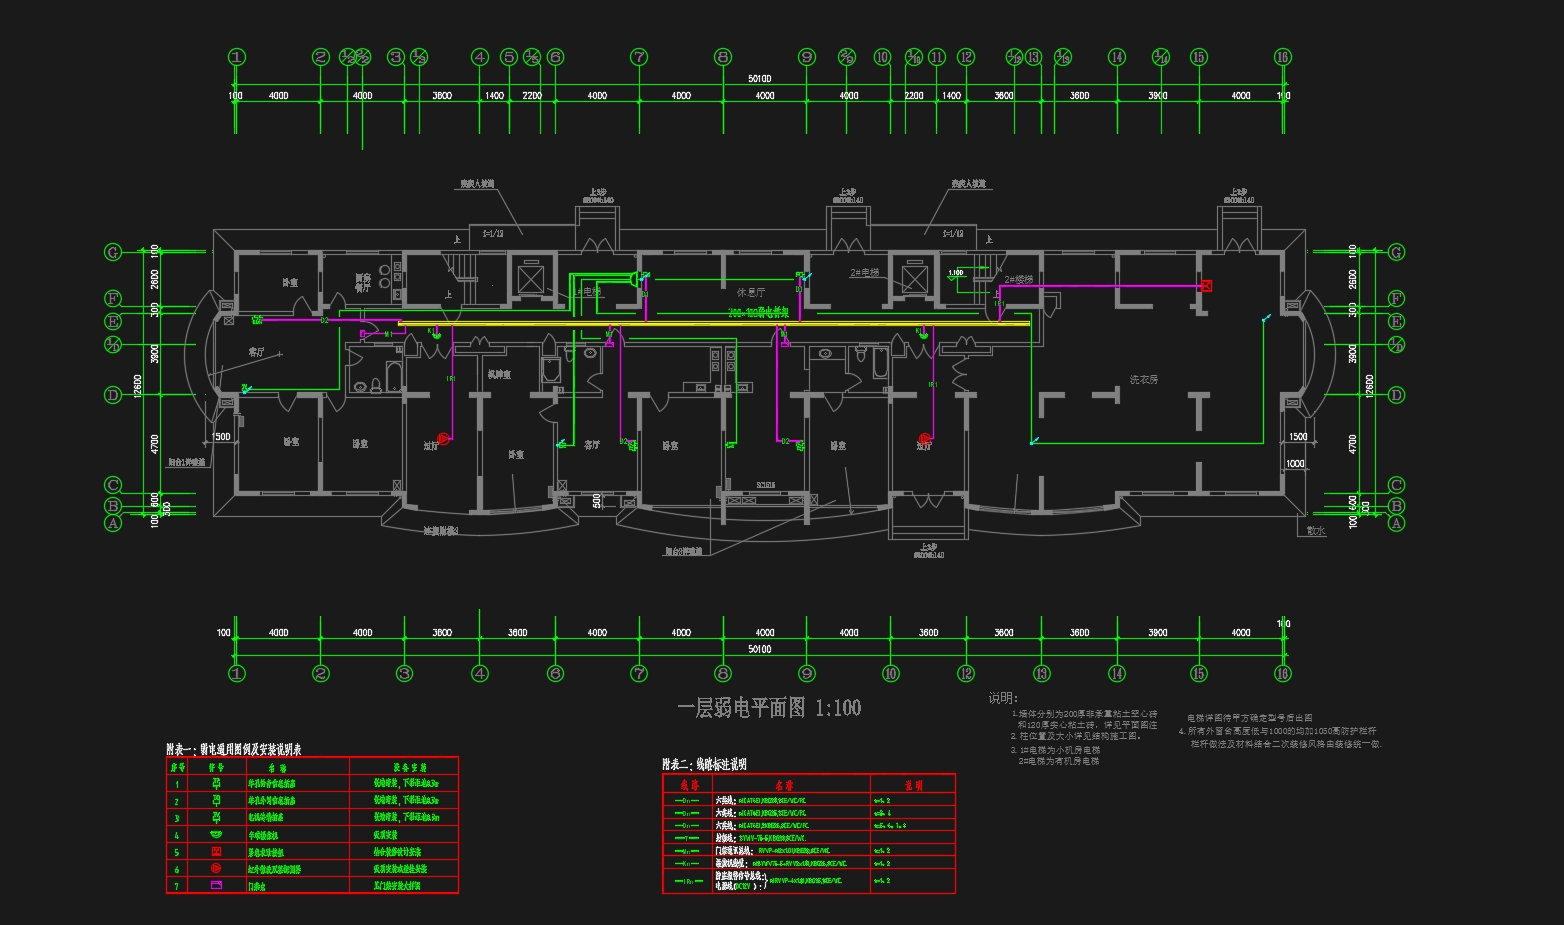Select the 200×100 弱电桥架 annotation
1564x925 pixels.
point(759,313)
